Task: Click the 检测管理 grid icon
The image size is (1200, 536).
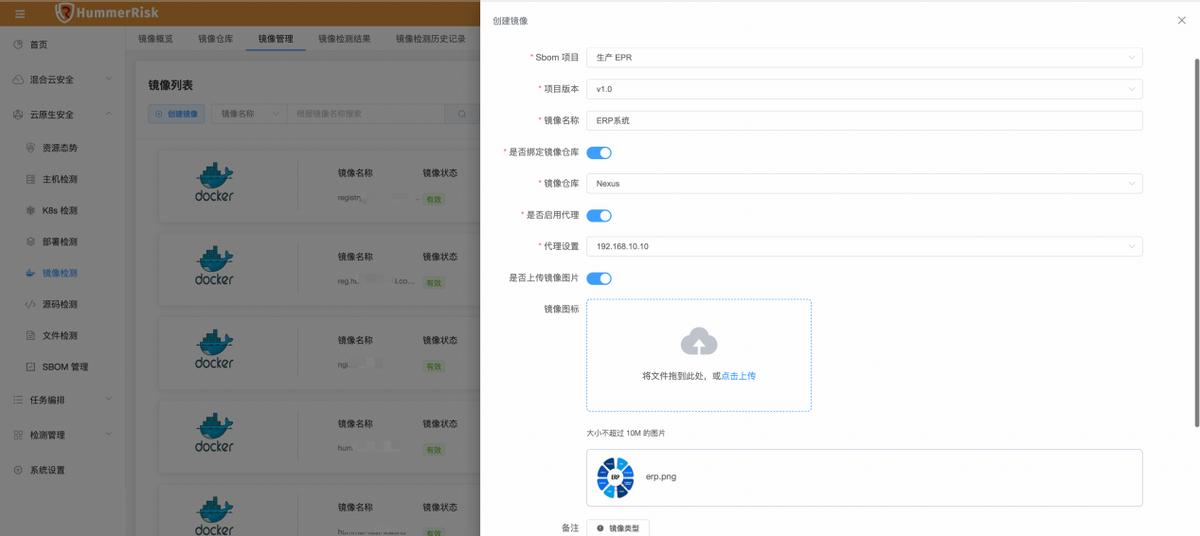Action: (x=19, y=435)
